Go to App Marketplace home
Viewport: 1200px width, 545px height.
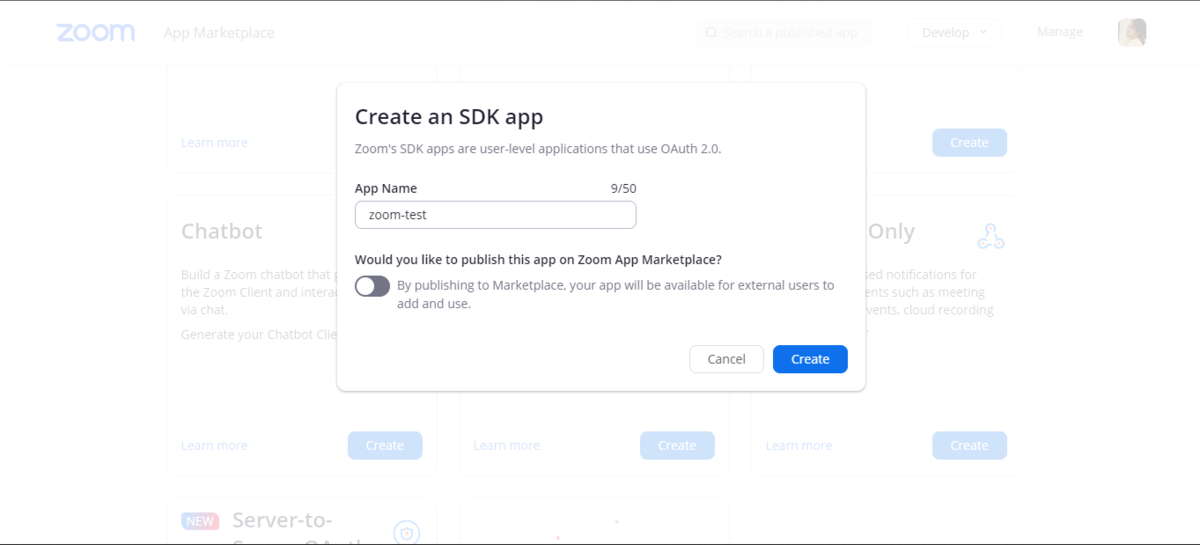pyautogui.click(x=219, y=33)
